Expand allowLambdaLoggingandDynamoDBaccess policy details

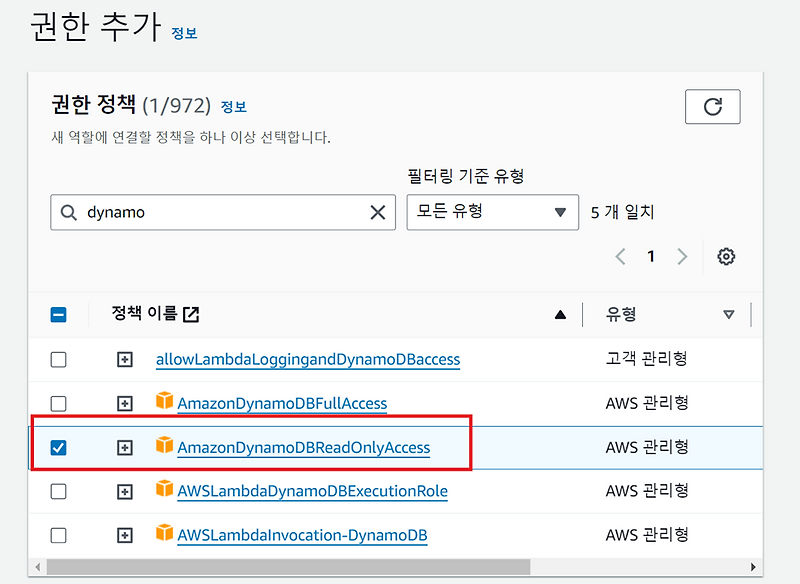[x=124, y=359]
